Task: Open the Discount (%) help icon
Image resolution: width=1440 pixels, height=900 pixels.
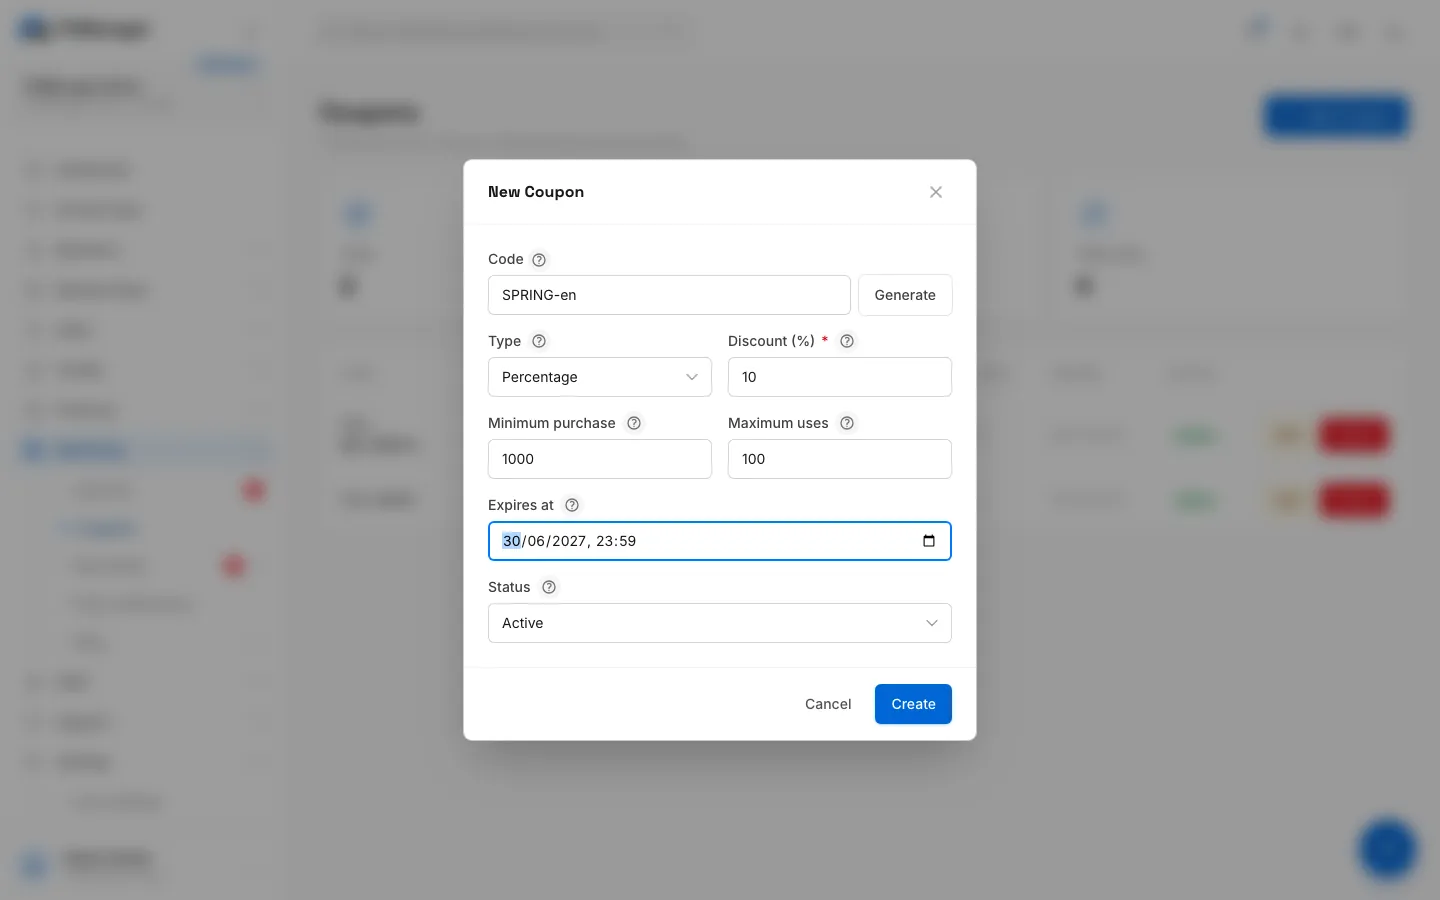Action: click(x=847, y=341)
